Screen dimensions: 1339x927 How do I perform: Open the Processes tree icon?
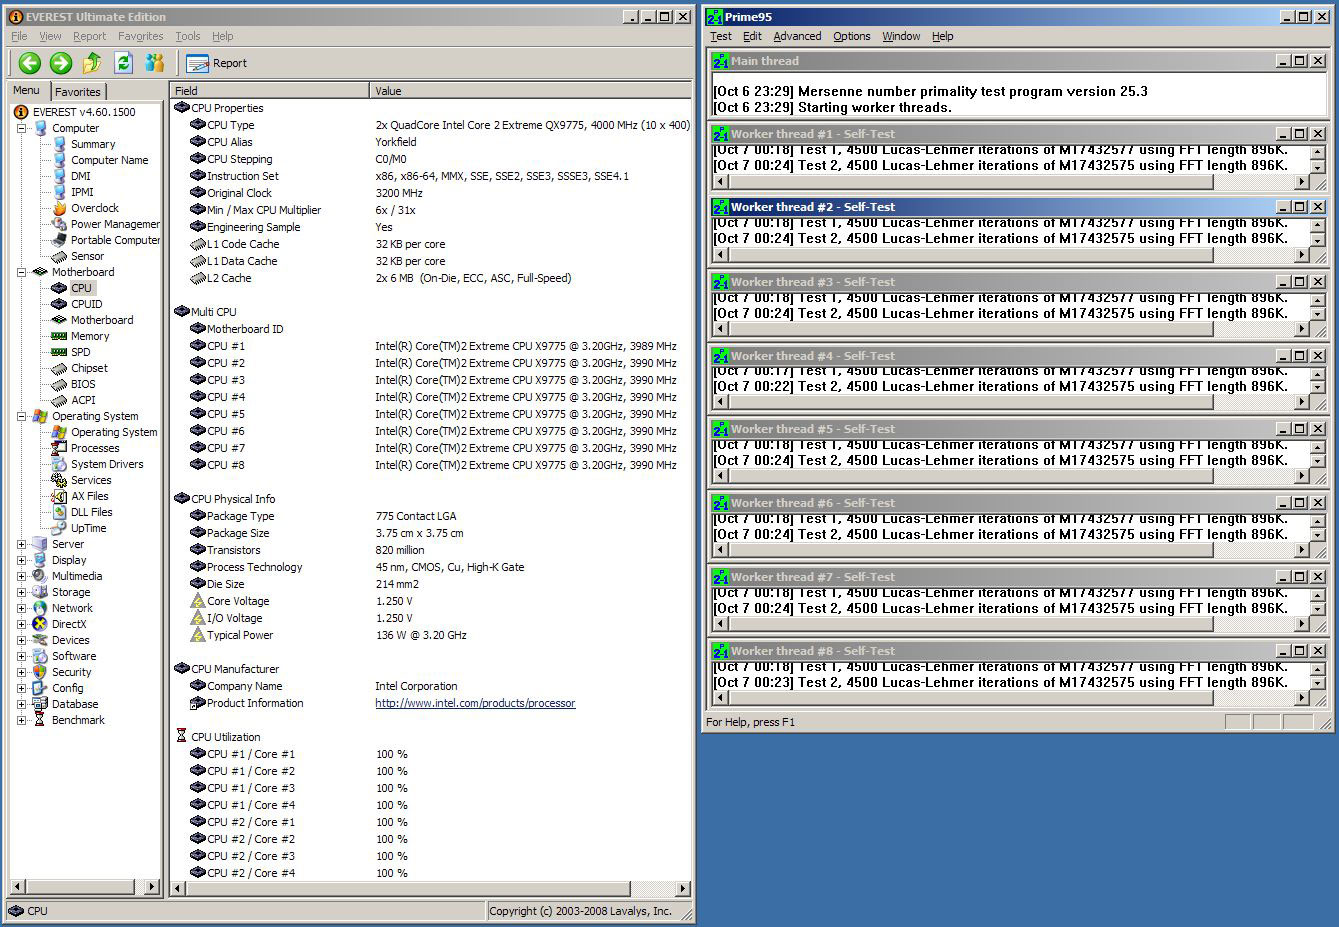click(60, 448)
